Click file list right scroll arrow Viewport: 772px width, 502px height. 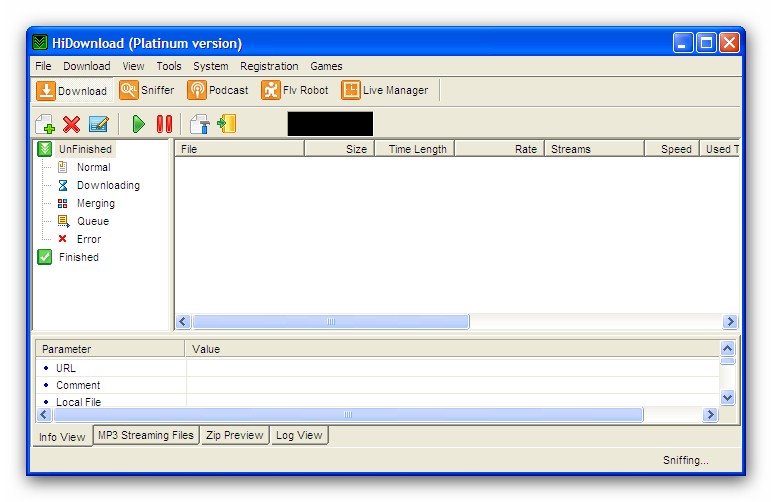730,321
